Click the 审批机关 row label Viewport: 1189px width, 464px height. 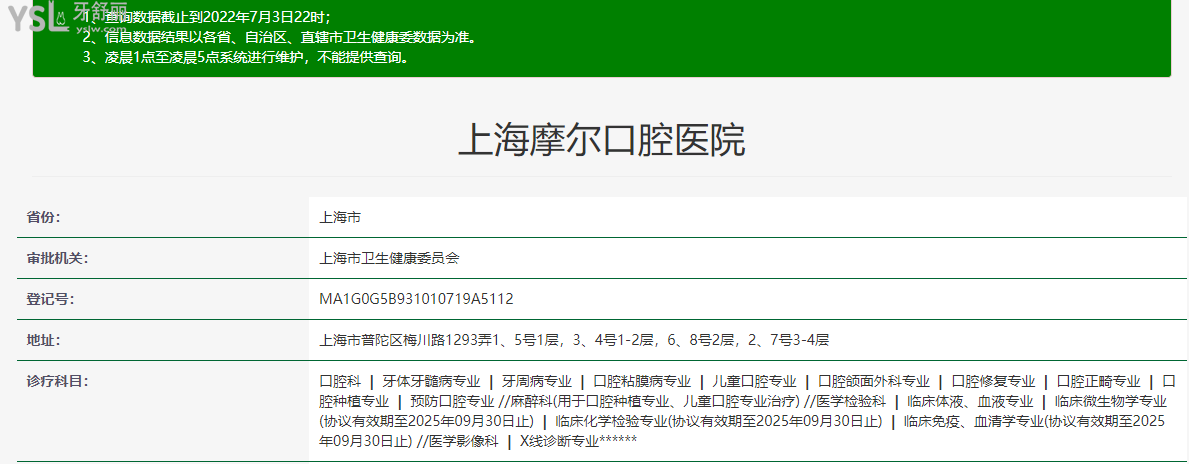[57, 258]
